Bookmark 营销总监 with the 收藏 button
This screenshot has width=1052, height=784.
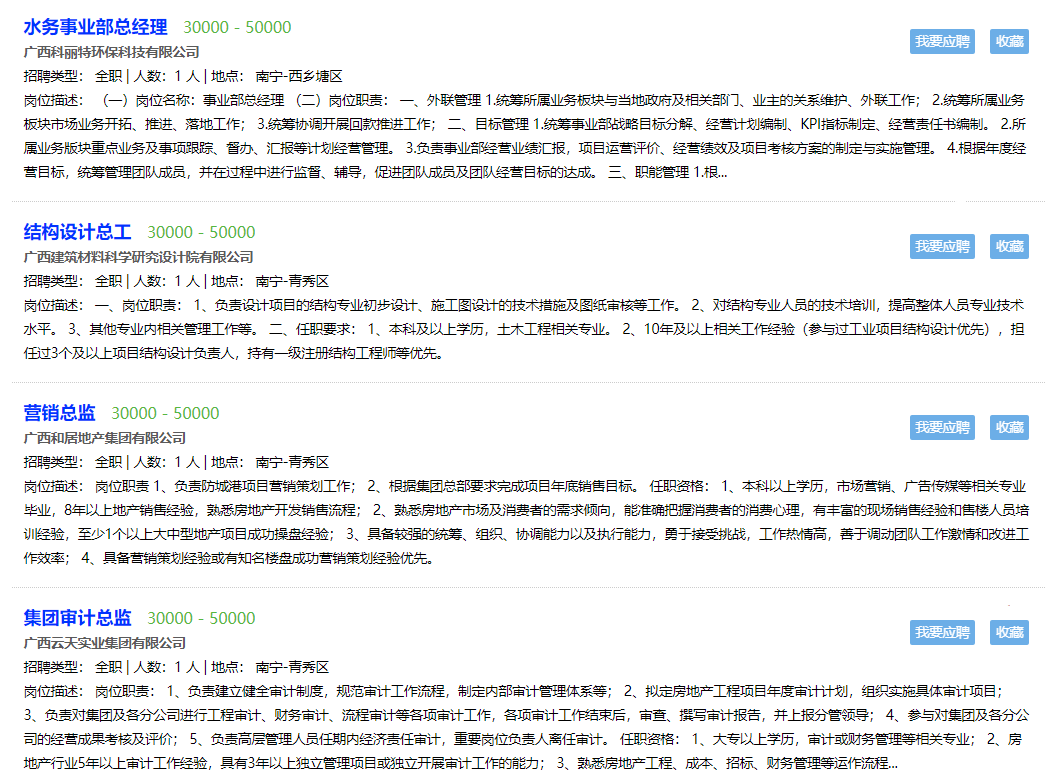coord(1009,427)
